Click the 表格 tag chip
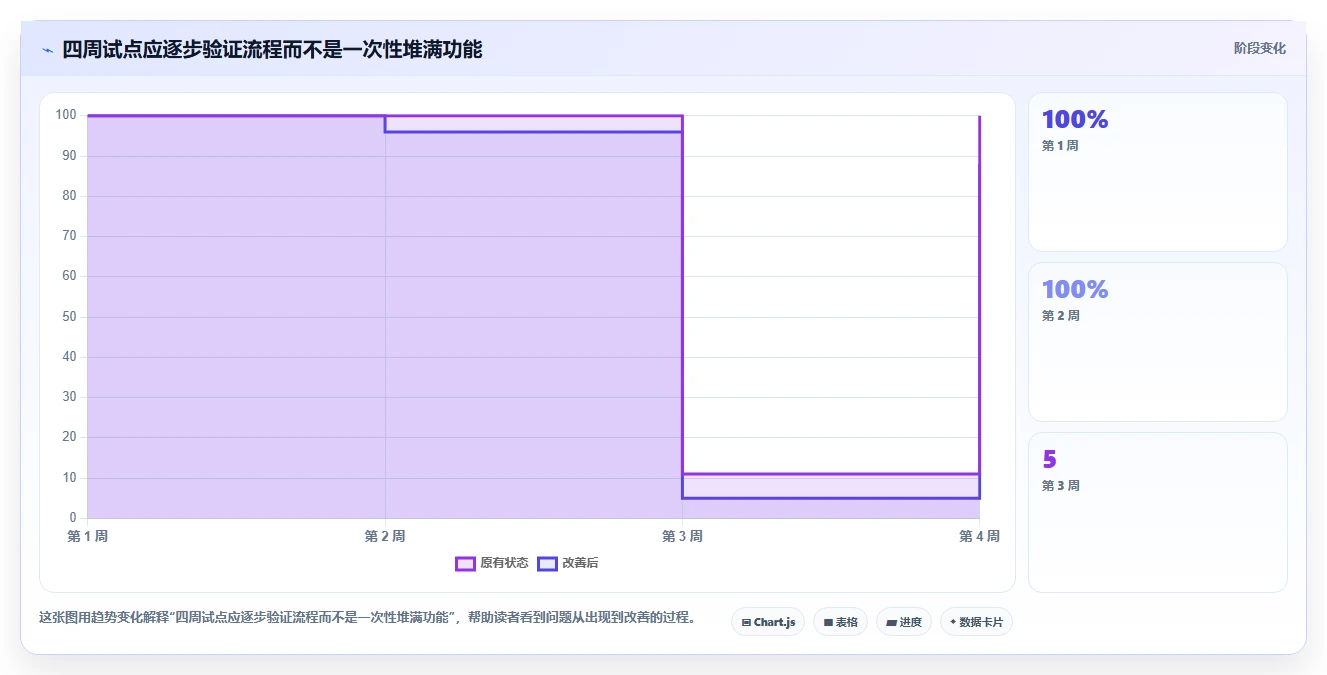1327x675 pixels. (840, 622)
